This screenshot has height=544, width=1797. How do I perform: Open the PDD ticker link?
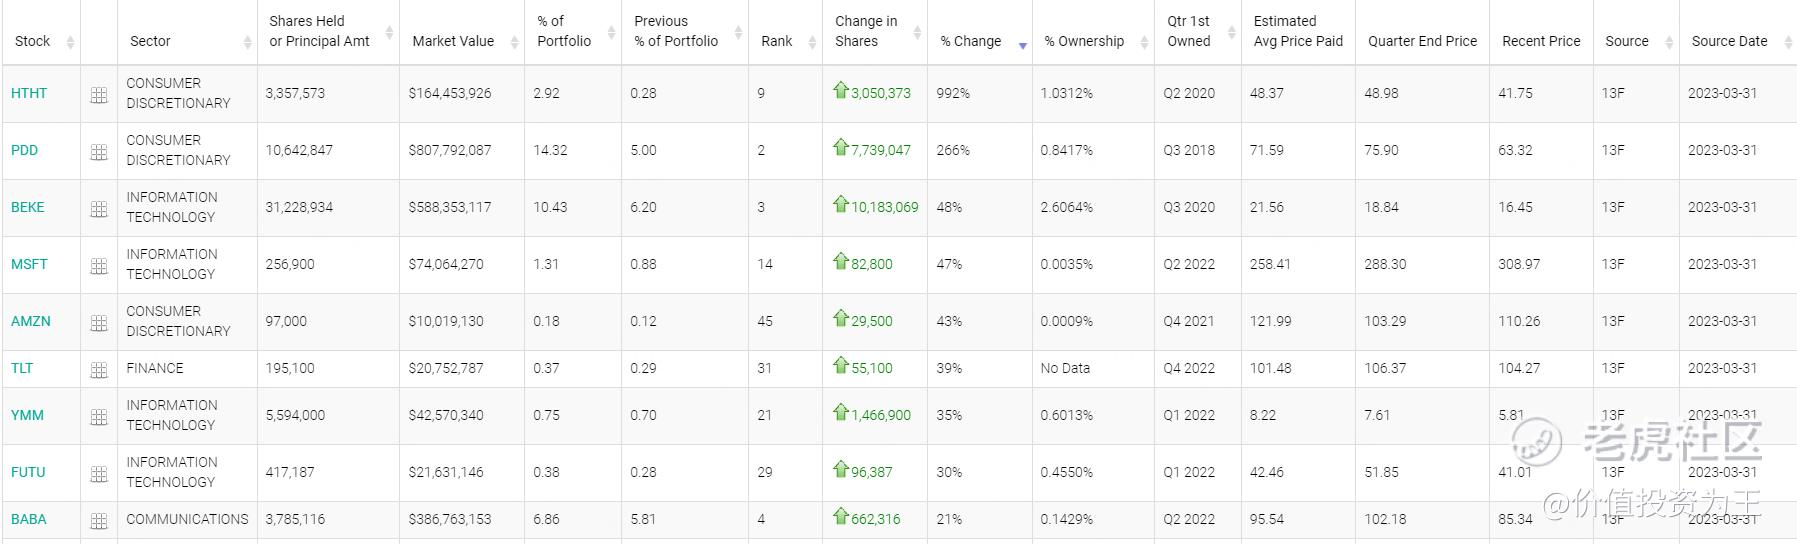point(24,150)
